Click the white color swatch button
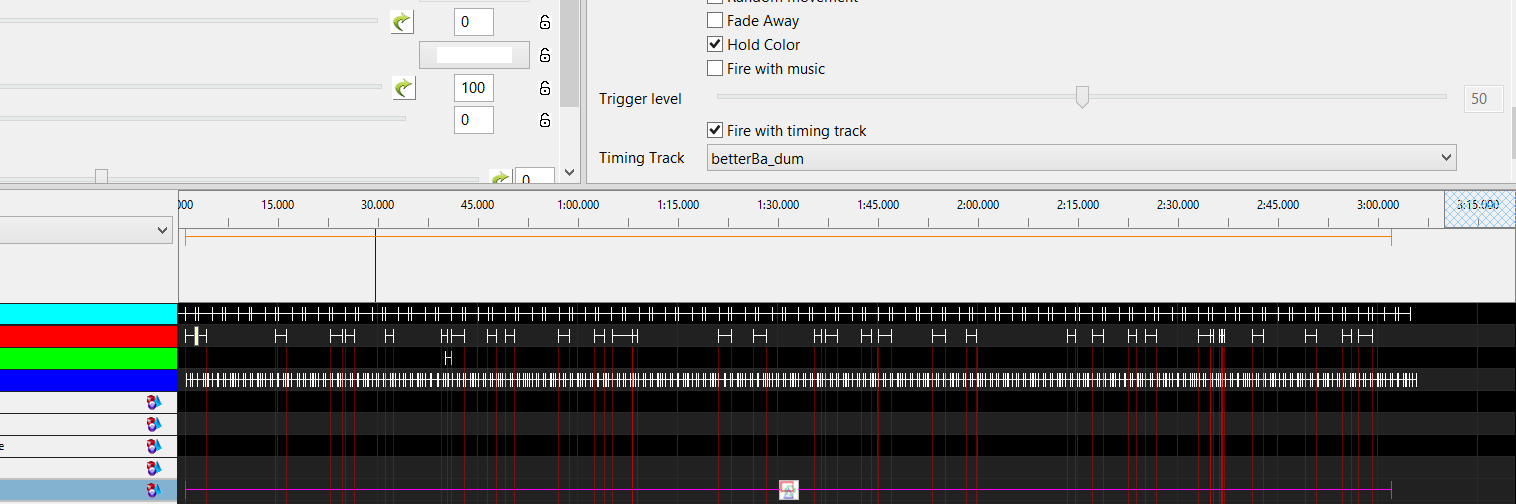 click(x=474, y=55)
